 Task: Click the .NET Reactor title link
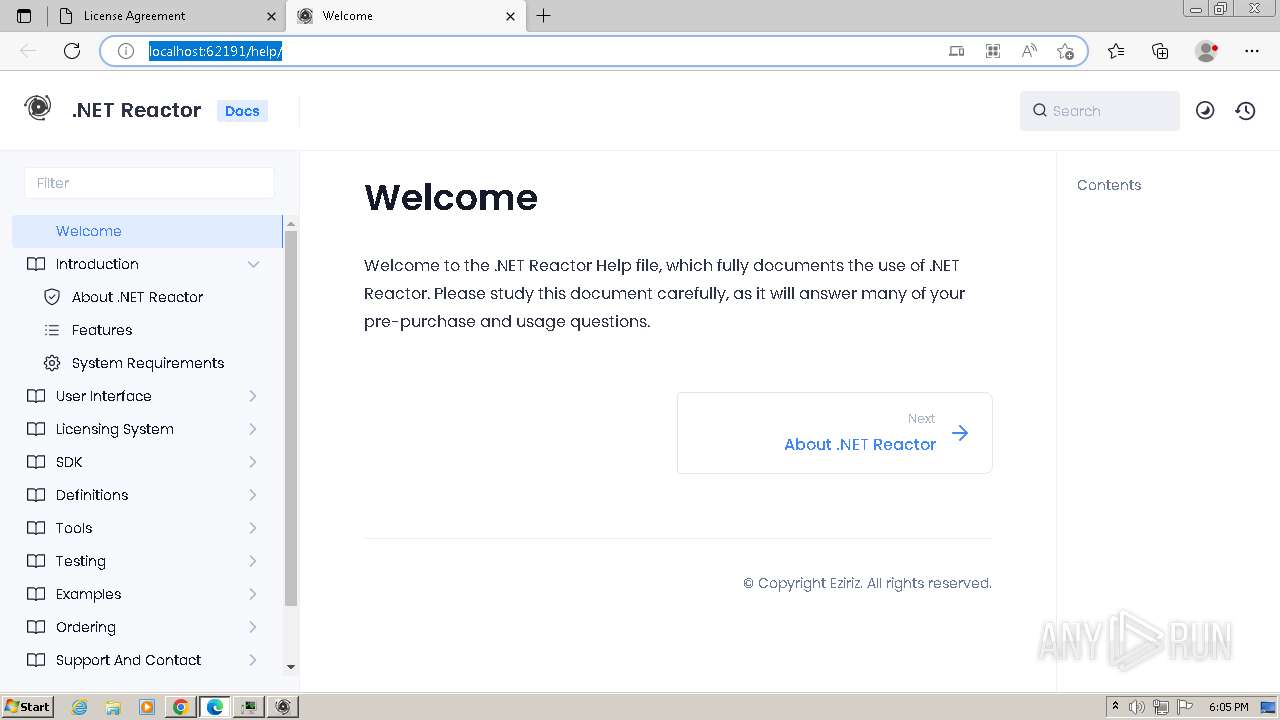click(137, 110)
